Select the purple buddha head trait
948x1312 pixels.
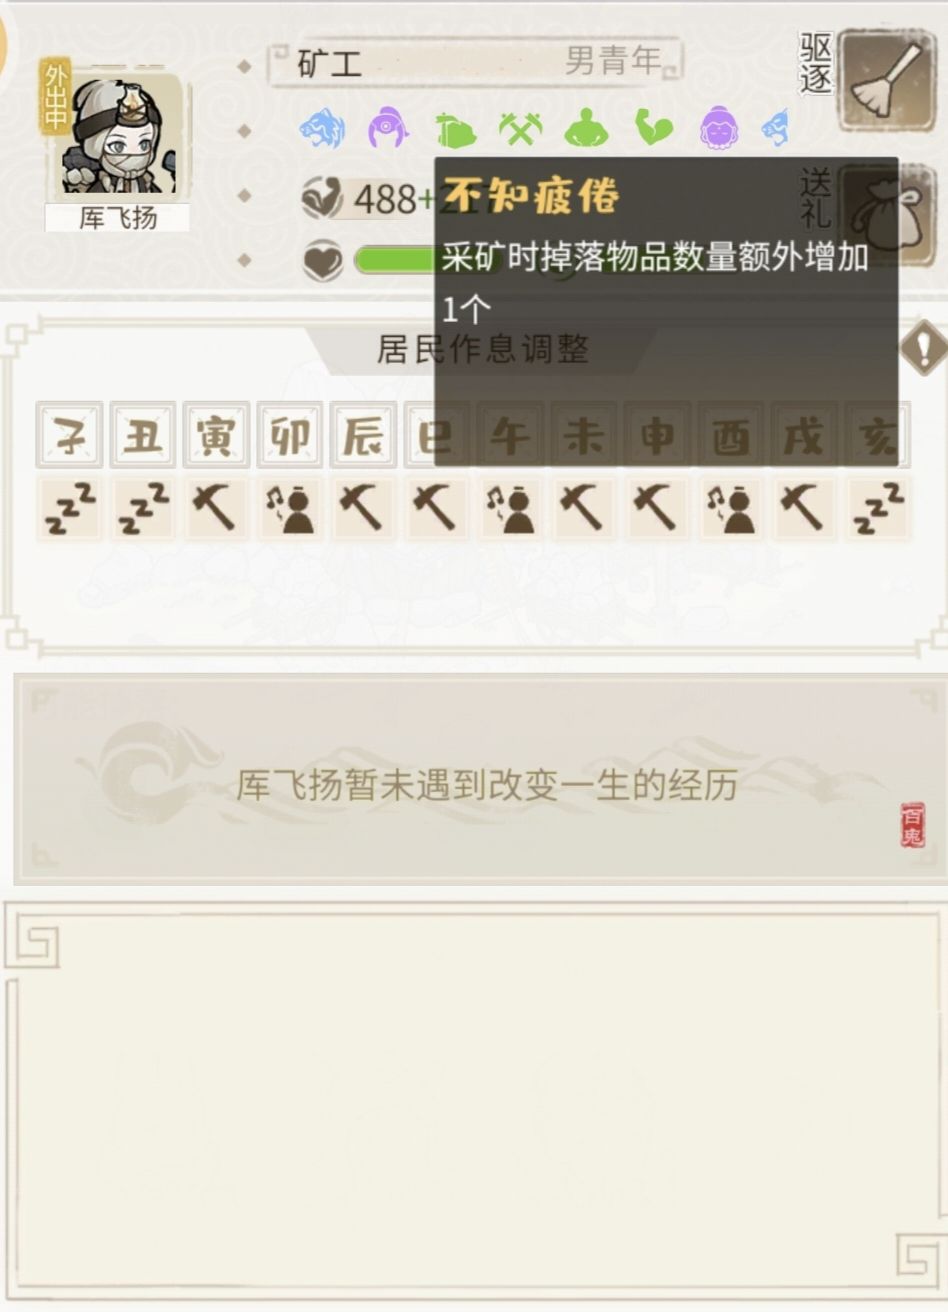click(x=718, y=129)
